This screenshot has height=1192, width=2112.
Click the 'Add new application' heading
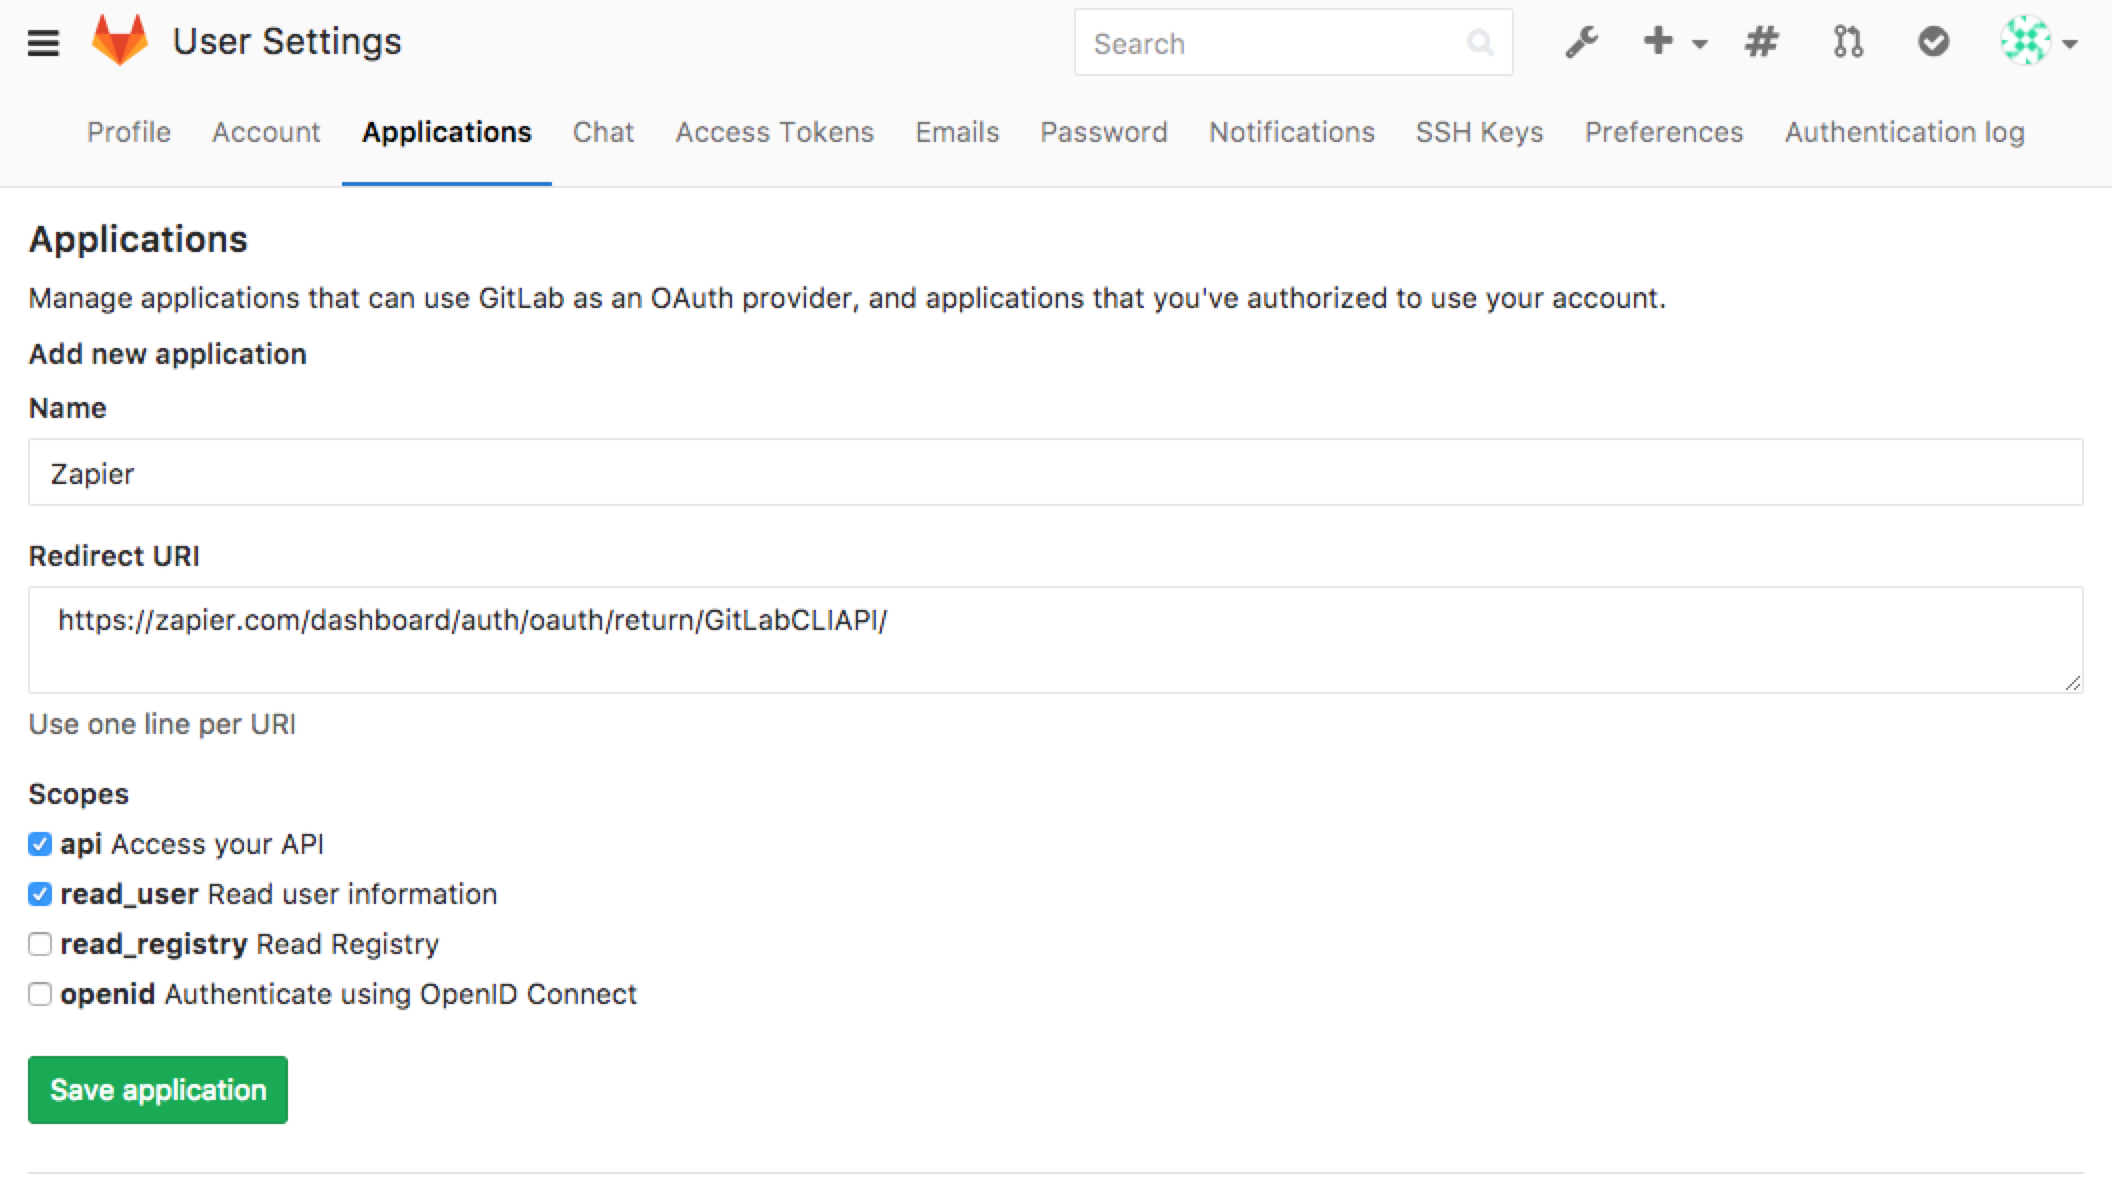click(168, 354)
